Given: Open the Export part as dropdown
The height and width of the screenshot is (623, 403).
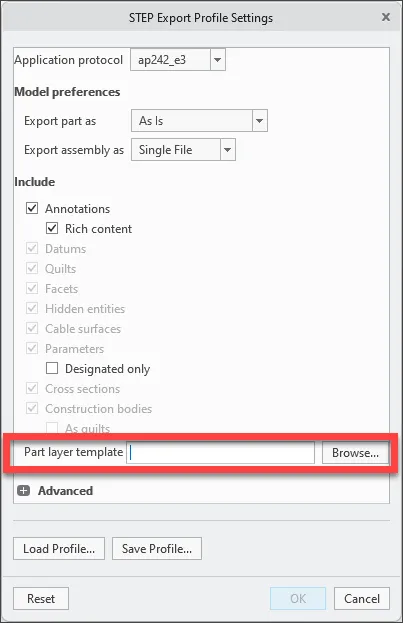Looking at the screenshot, I should coord(199,121).
